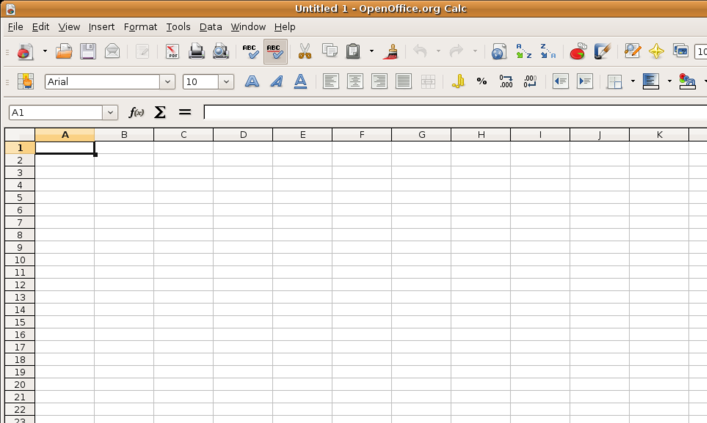Toggle AutoSpellcheck button
The image size is (707, 423).
(x=275, y=51)
